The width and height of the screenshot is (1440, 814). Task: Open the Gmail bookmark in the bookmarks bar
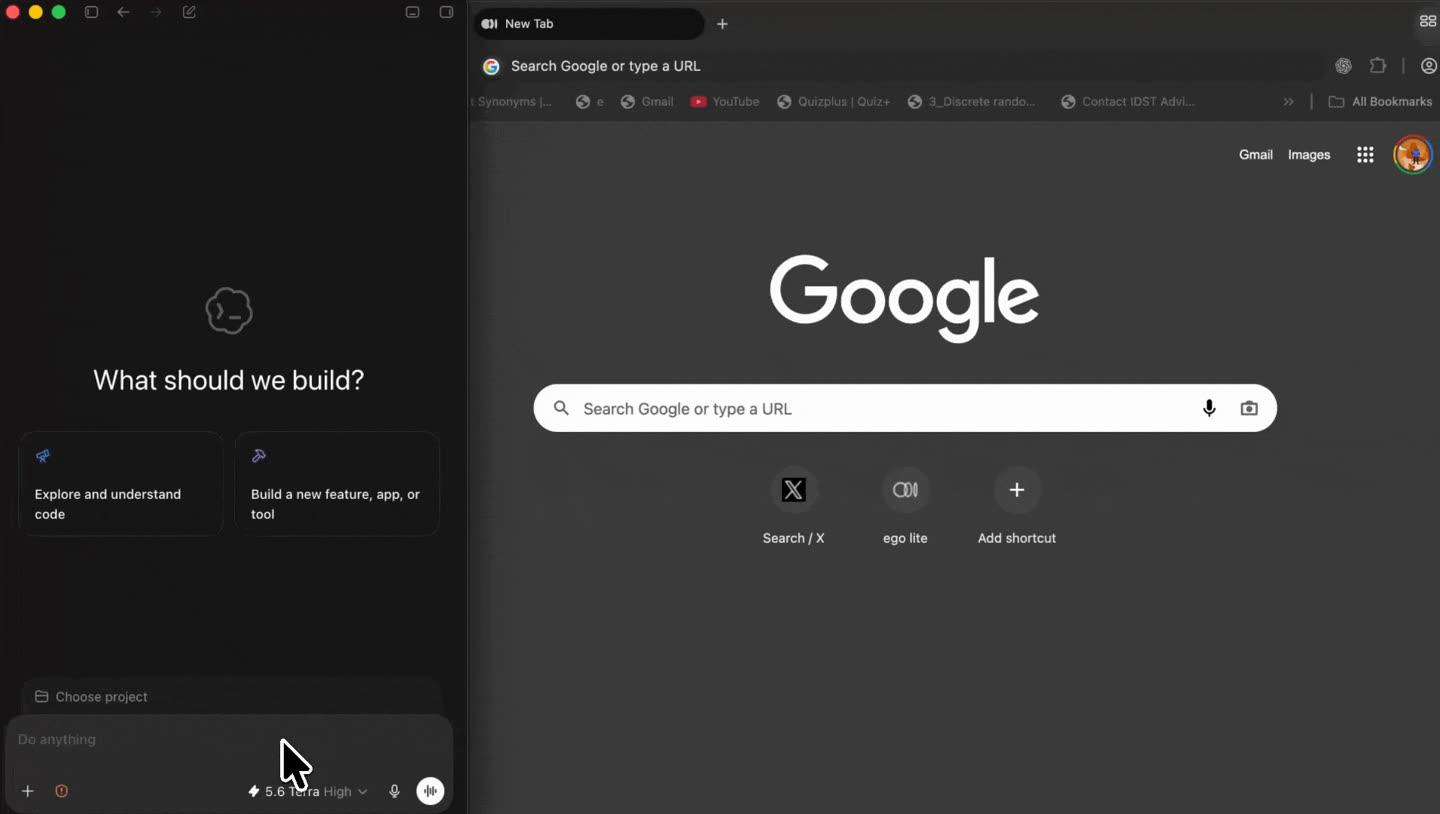(647, 101)
